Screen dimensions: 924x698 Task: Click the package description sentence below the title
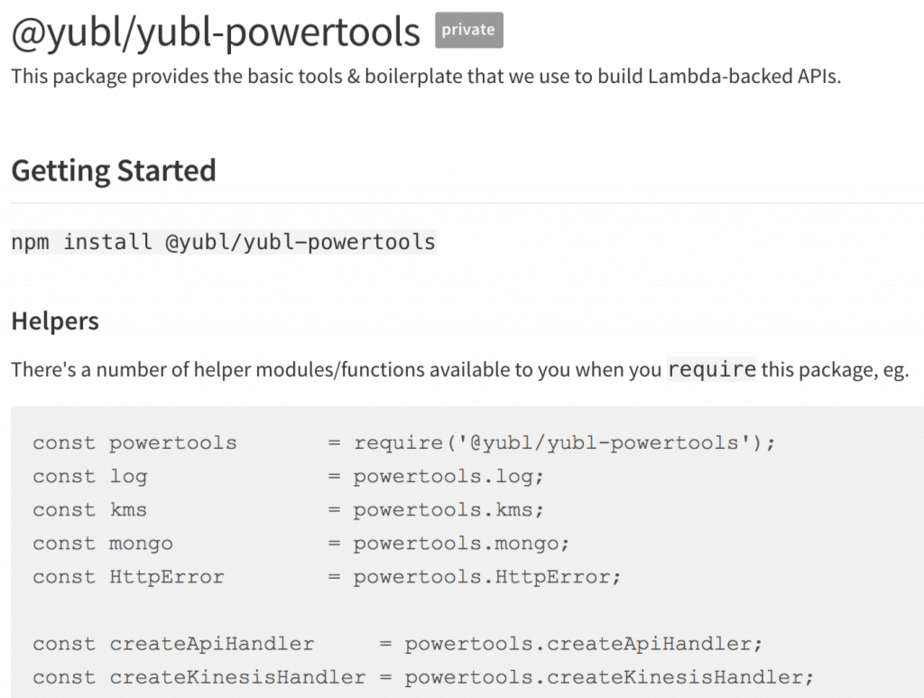pos(426,77)
